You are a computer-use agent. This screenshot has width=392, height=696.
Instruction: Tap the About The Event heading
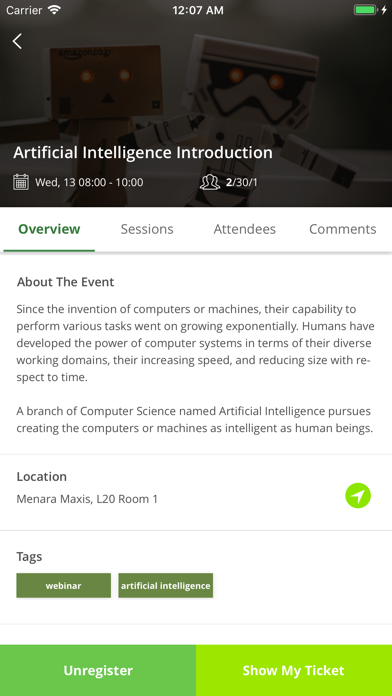pyautogui.click(x=66, y=282)
